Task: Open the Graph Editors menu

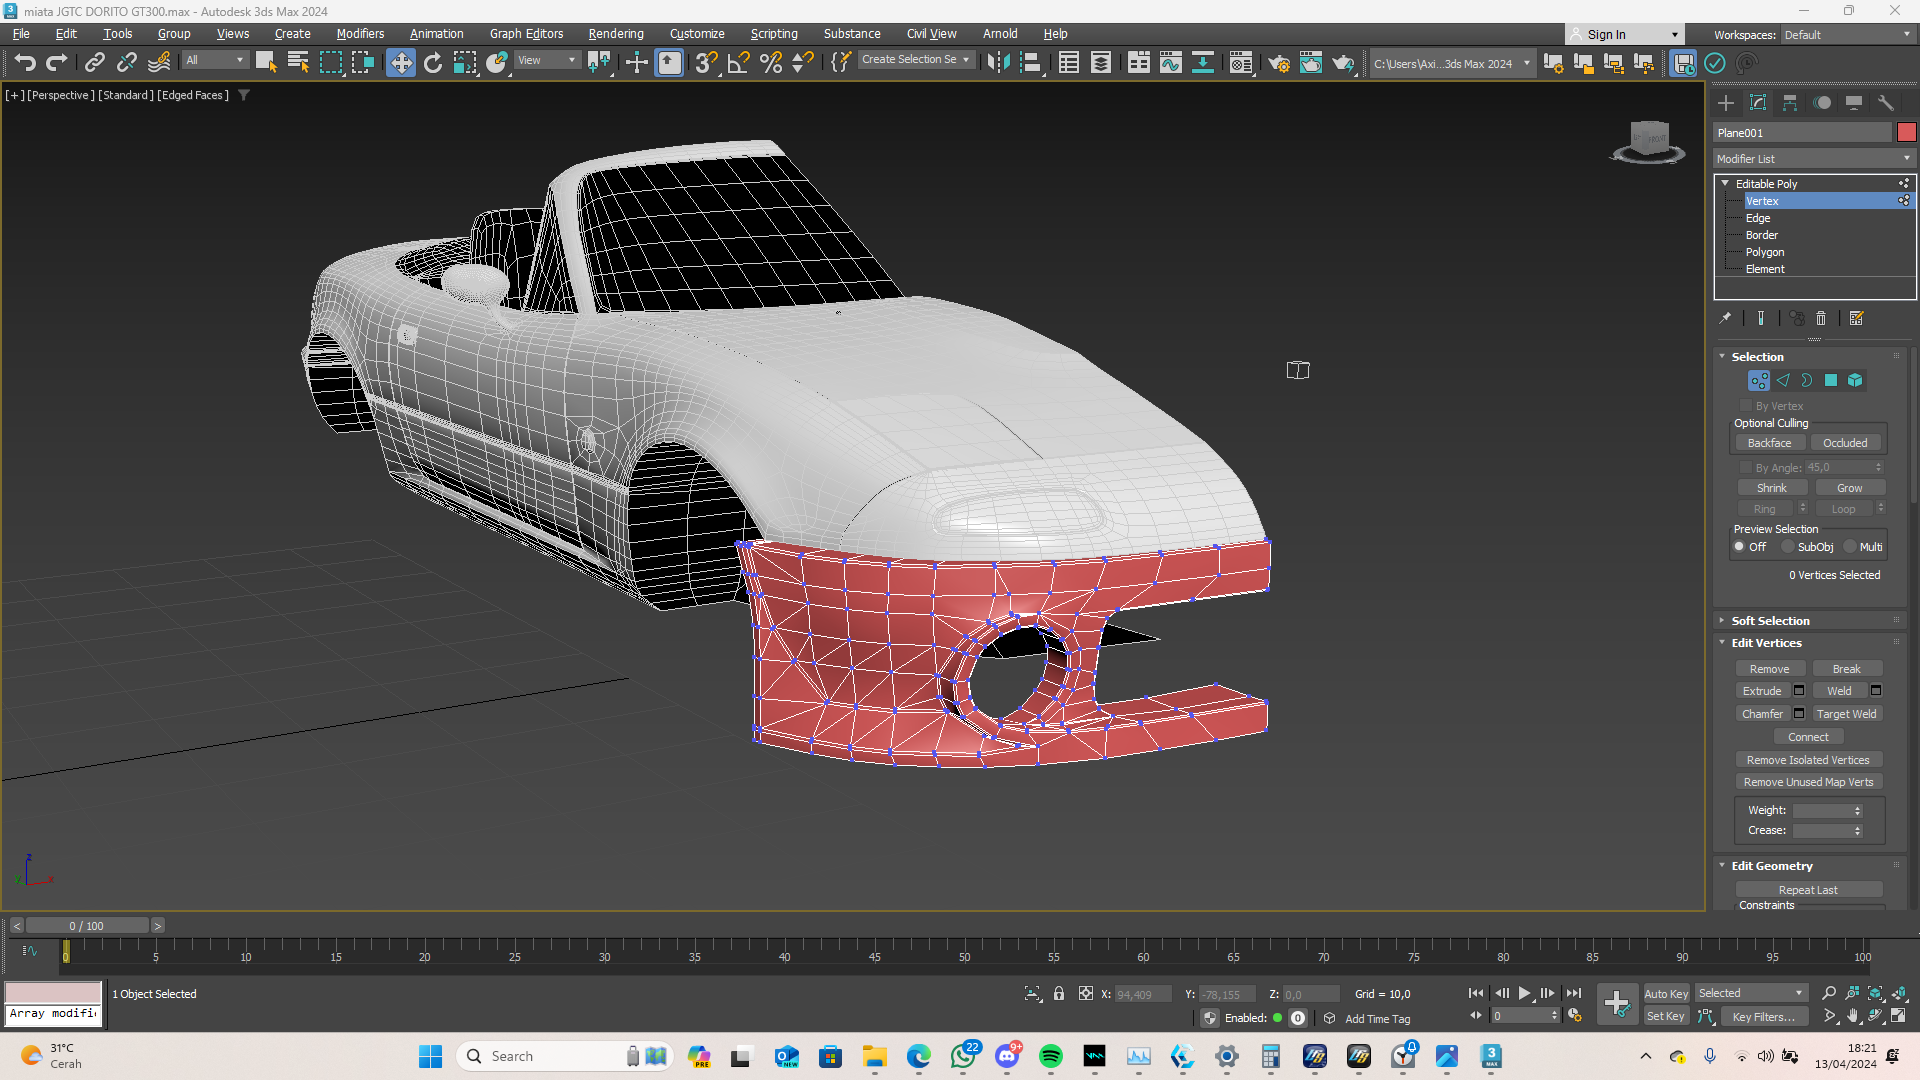Action: click(526, 33)
